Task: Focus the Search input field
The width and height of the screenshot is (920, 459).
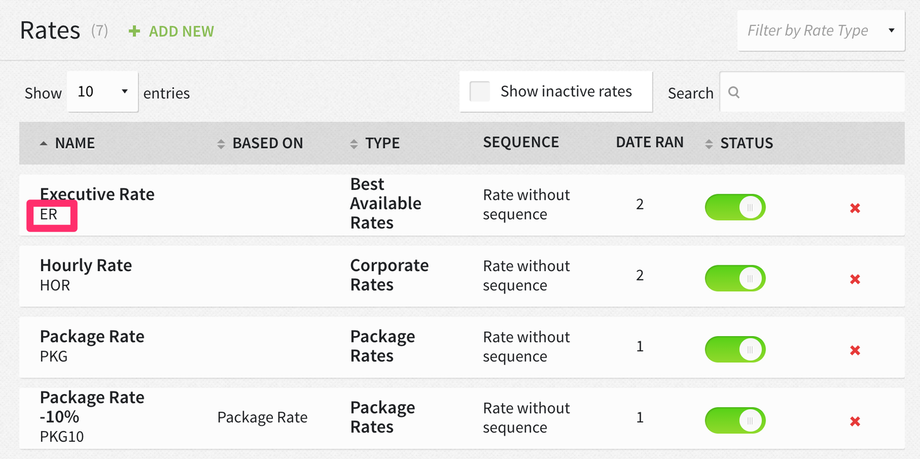Action: 820,93
